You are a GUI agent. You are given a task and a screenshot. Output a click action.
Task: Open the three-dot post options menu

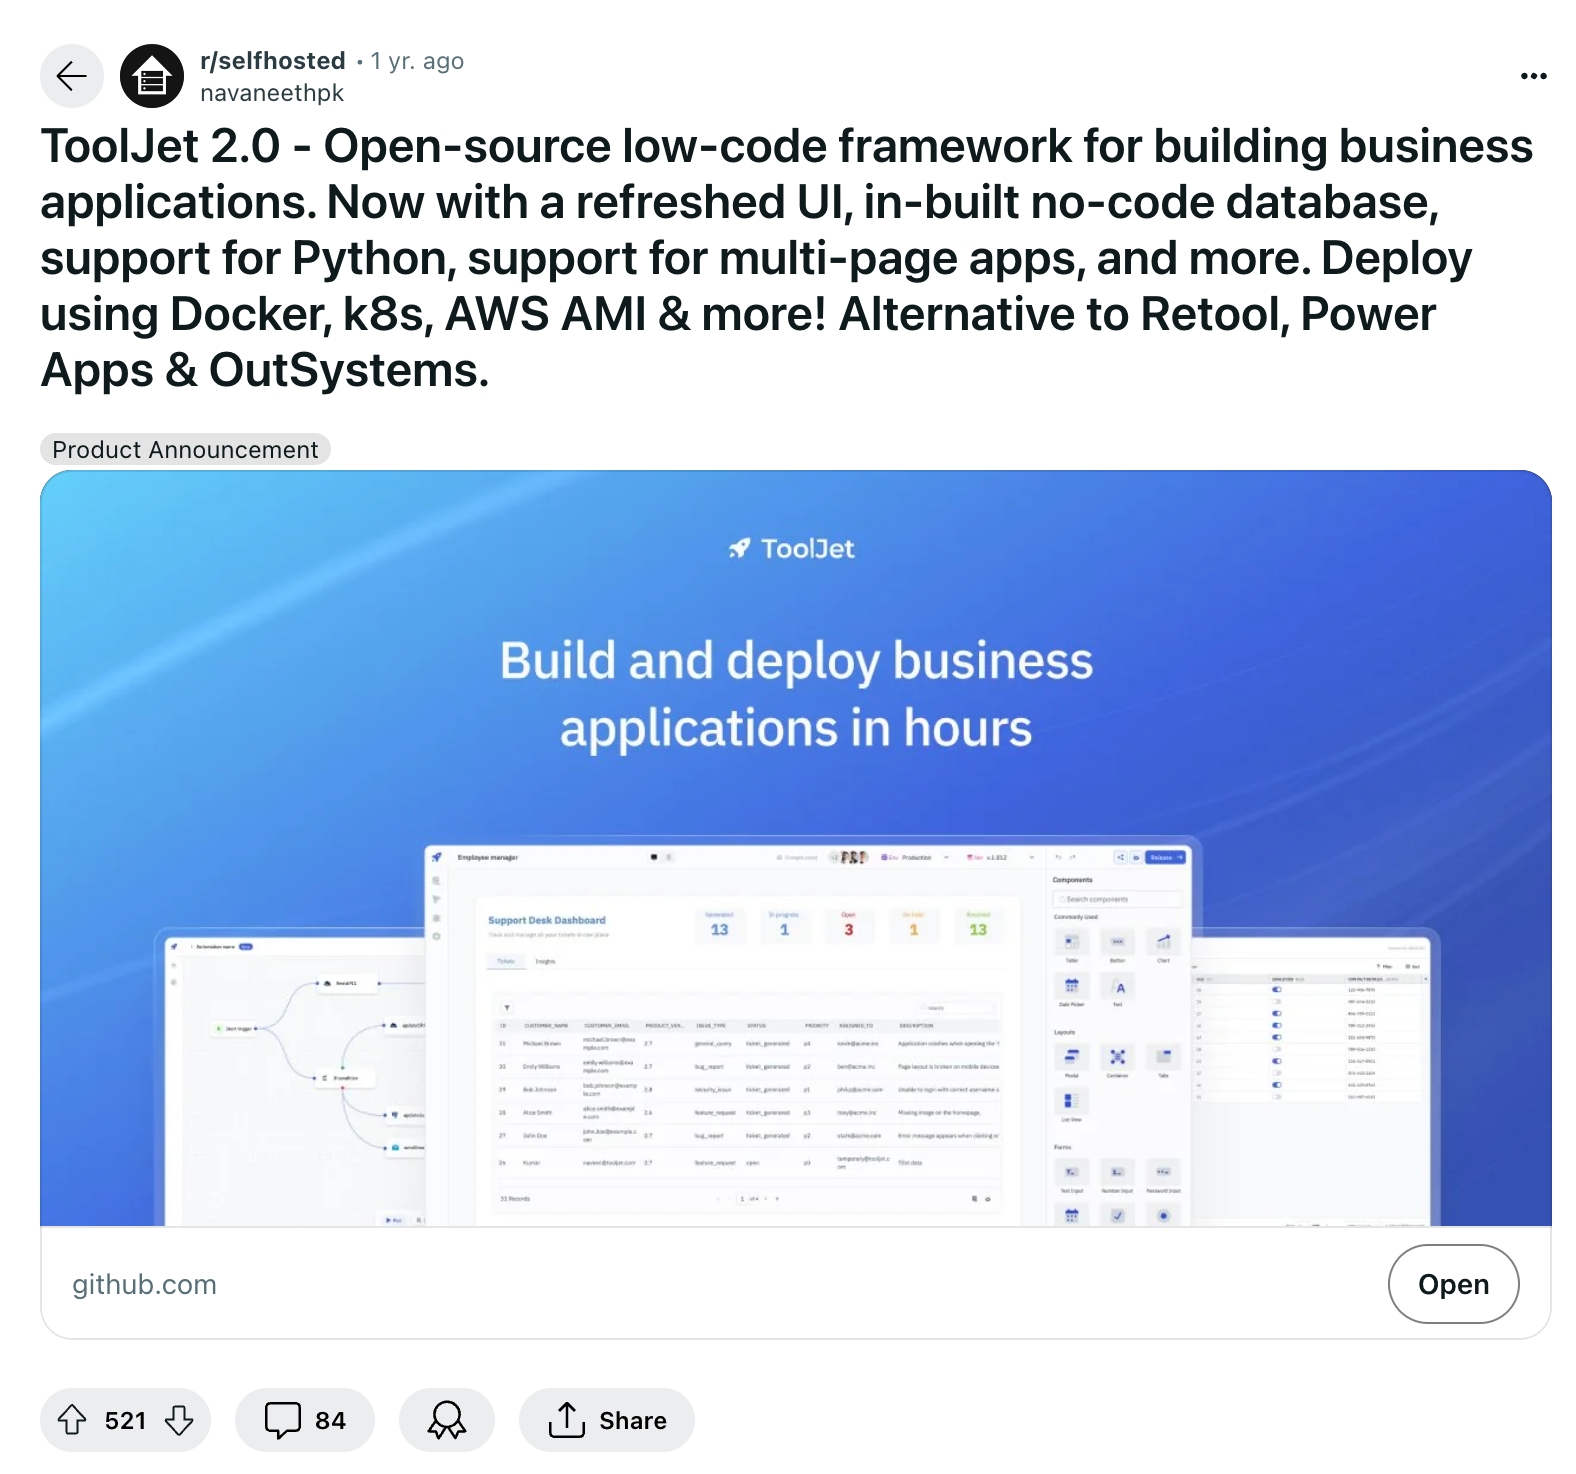[x=1532, y=76]
